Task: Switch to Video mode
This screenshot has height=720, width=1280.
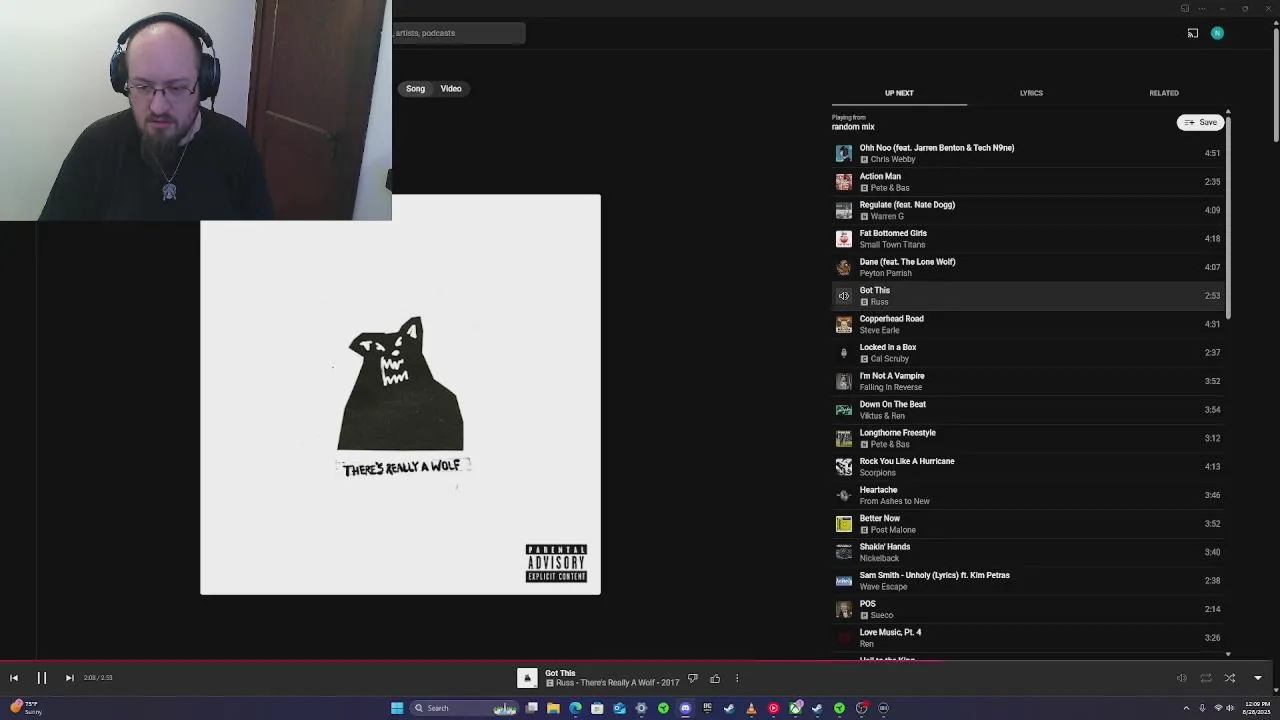Action: point(451,89)
